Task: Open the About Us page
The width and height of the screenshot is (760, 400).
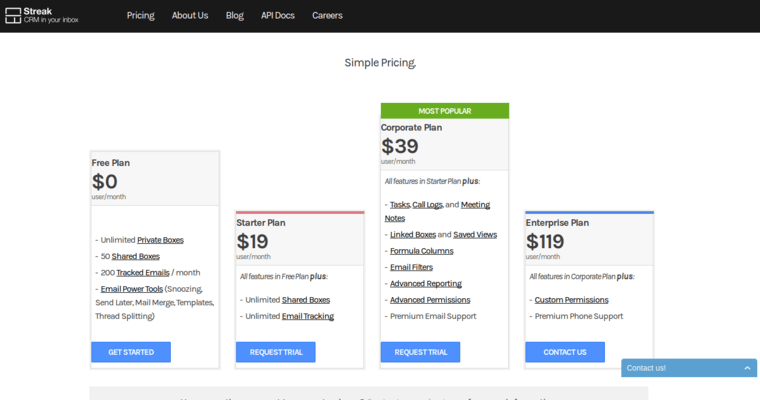Action: [x=190, y=16]
